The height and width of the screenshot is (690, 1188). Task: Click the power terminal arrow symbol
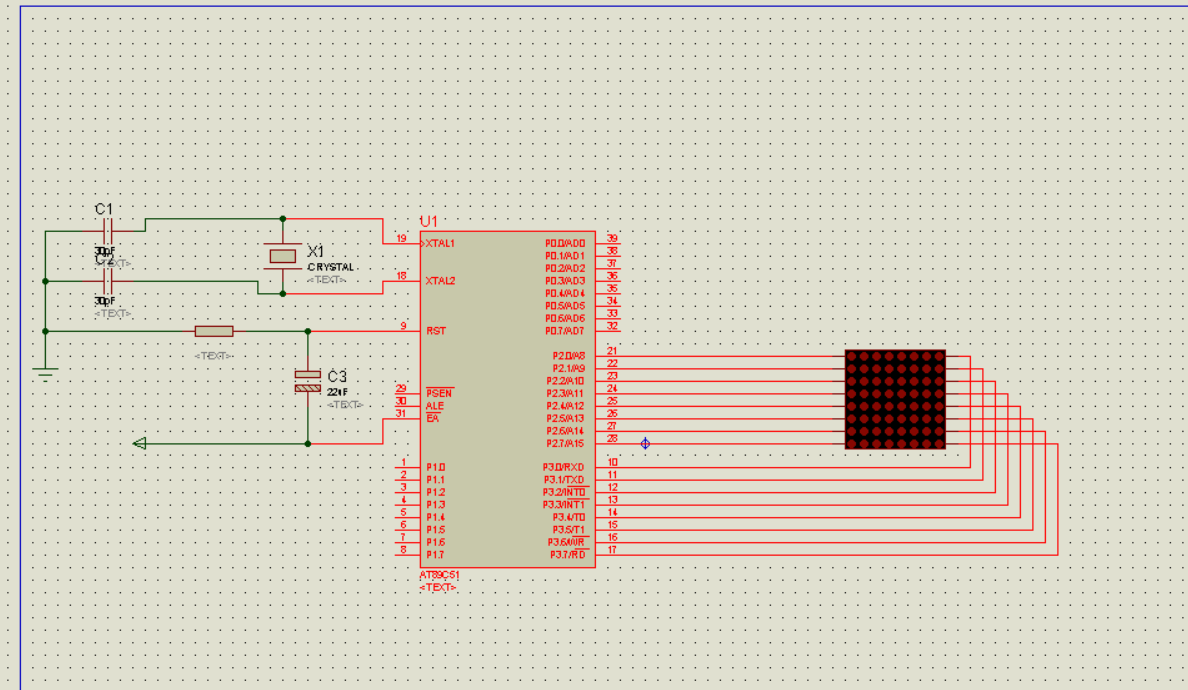[x=139, y=443]
